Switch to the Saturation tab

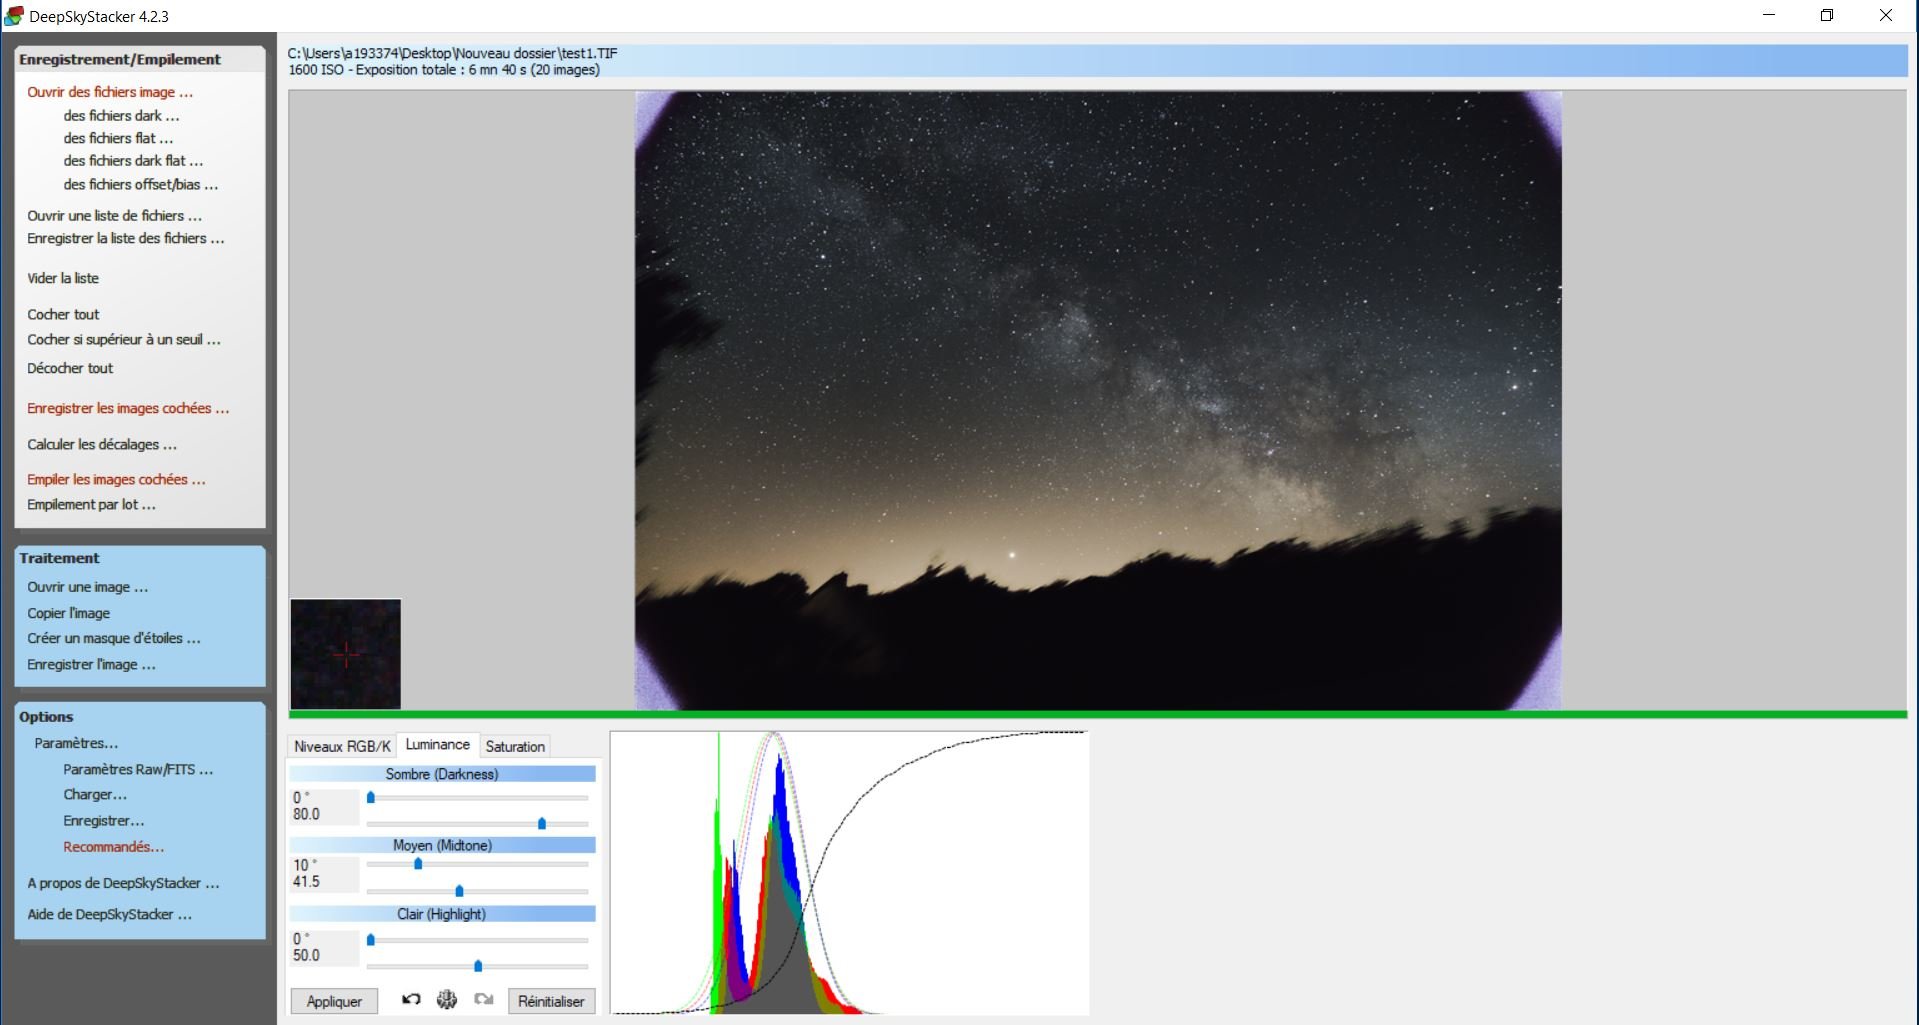(x=515, y=746)
